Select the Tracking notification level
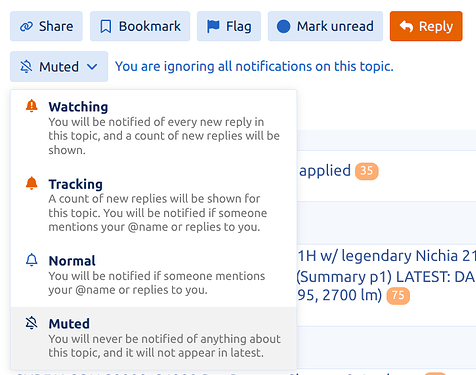476x375 pixels. [x=154, y=205]
